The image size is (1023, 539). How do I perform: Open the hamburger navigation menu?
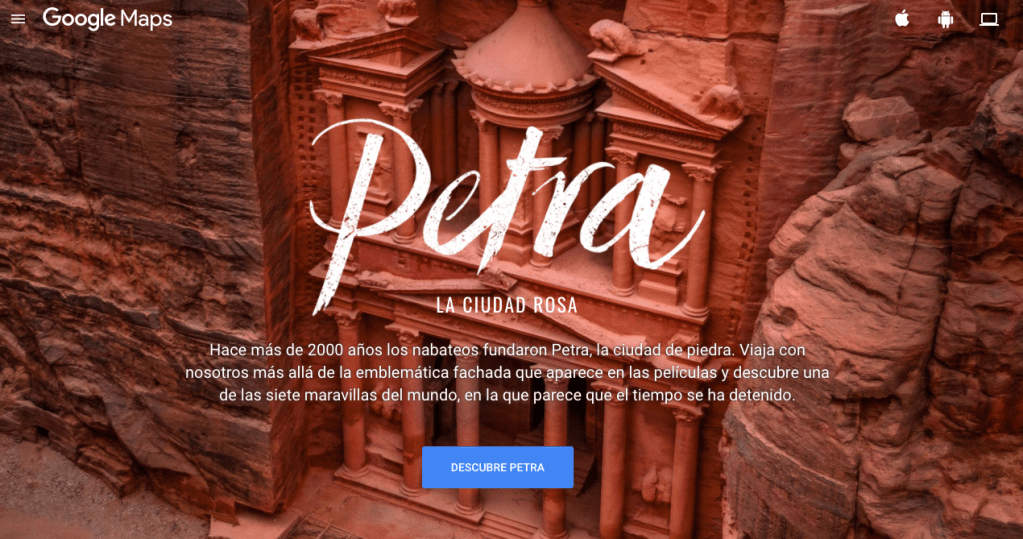click(18, 19)
